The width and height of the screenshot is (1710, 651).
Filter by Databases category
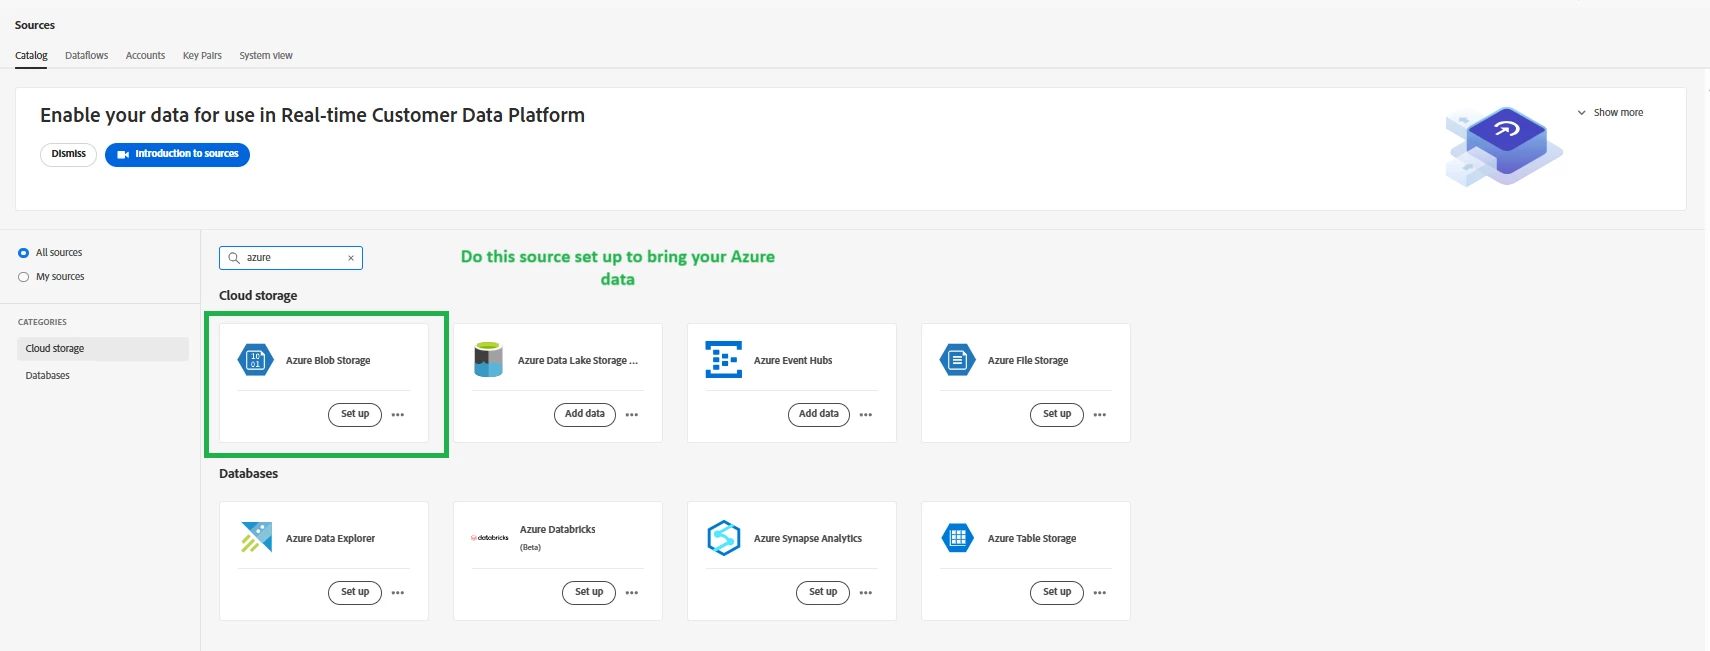(x=103, y=376)
